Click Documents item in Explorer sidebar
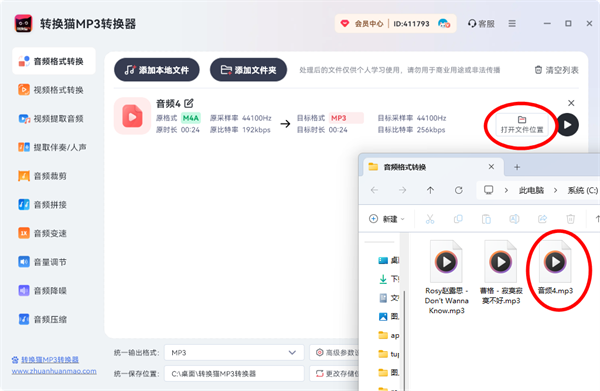 pyautogui.click(x=389, y=298)
